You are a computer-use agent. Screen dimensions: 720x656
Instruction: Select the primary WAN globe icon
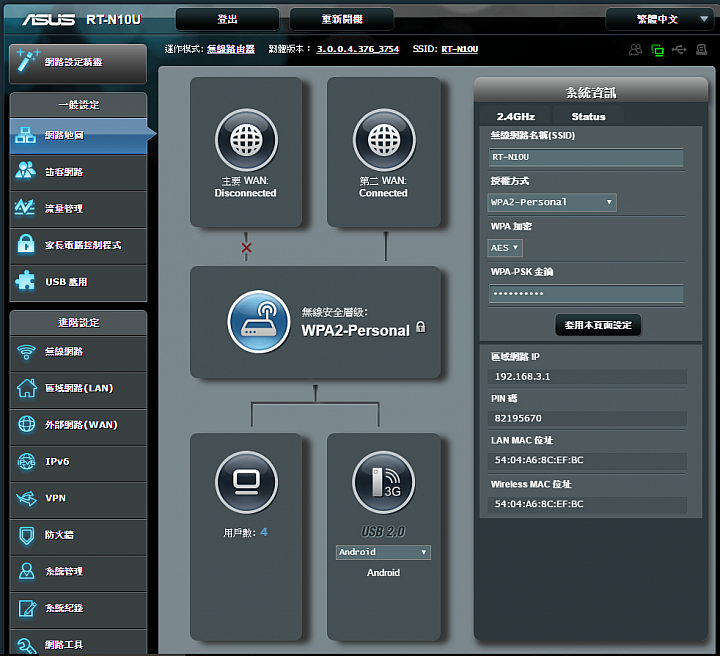246,140
